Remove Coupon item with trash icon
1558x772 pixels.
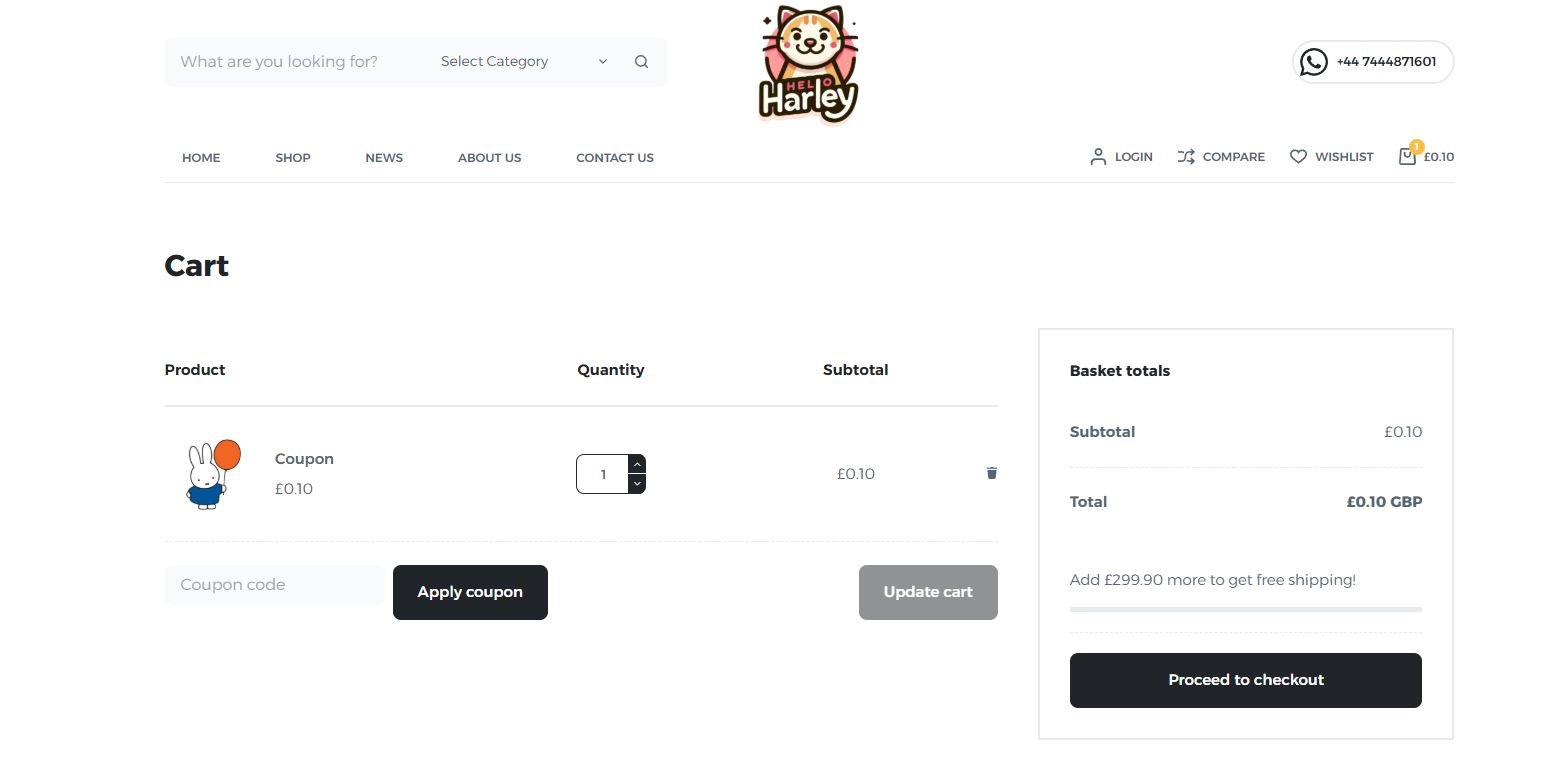pos(991,473)
